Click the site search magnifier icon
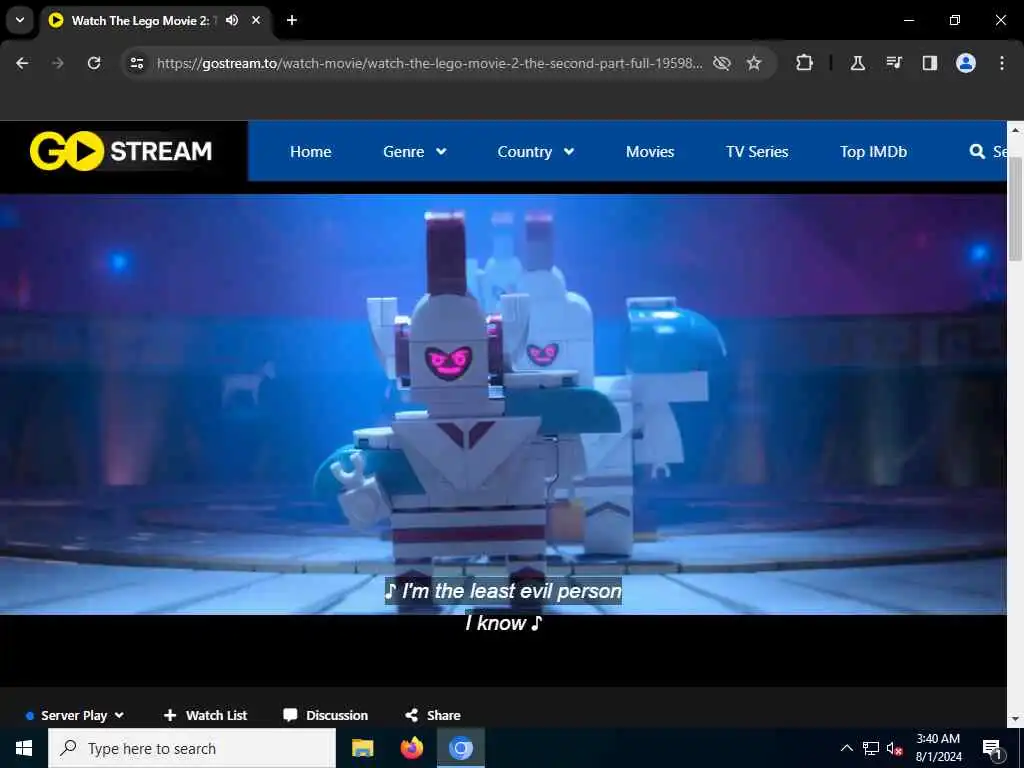This screenshot has height=768, width=1024. (x=977, y=152)
